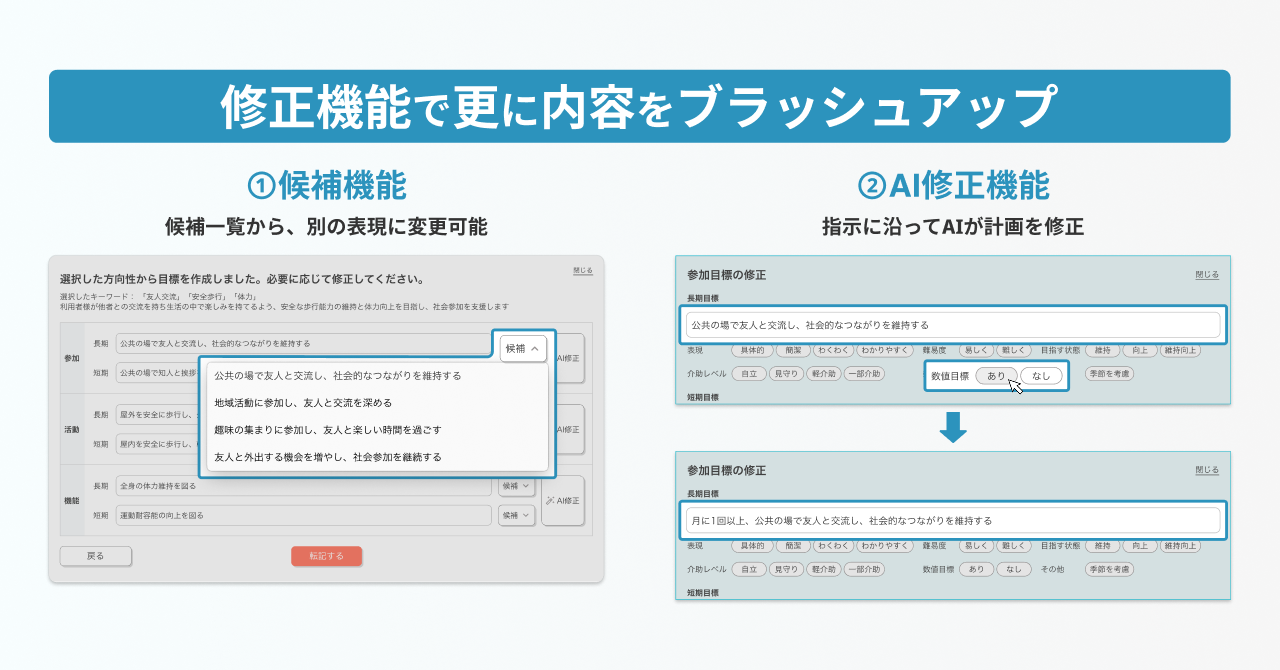The image size is (1280, 670).
Task: Toggle 向上 chip in upper 修正 panel
Action: (x=1141, y=350)
